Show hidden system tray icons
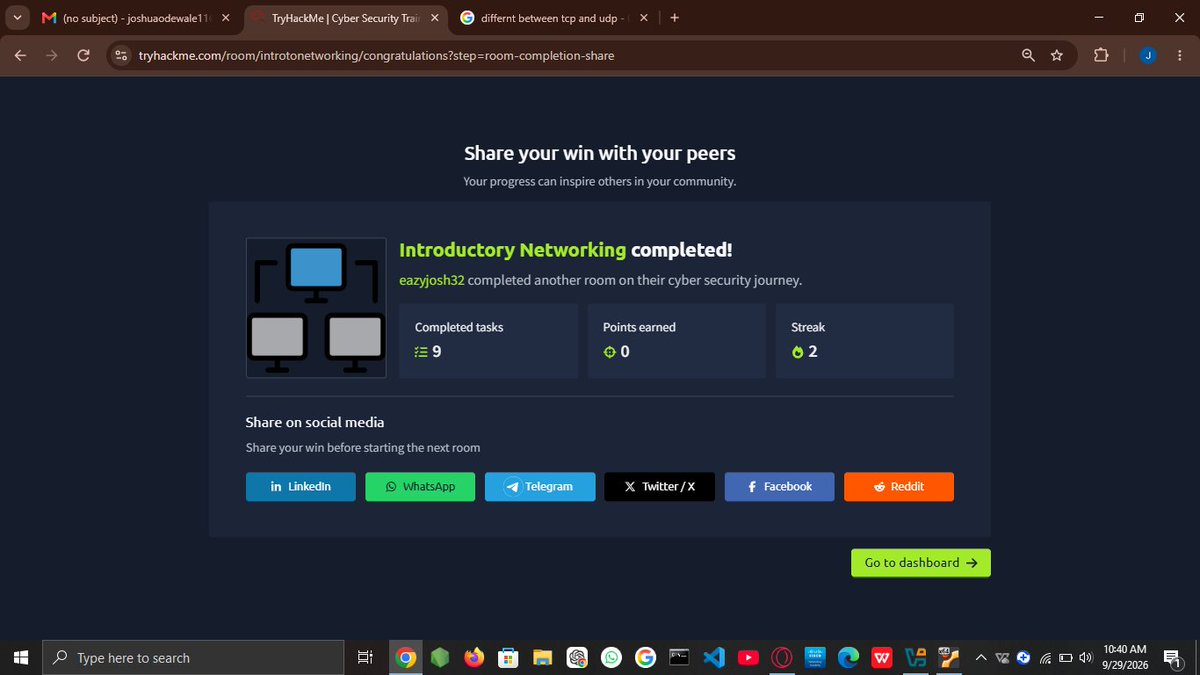 click(981, 657)
